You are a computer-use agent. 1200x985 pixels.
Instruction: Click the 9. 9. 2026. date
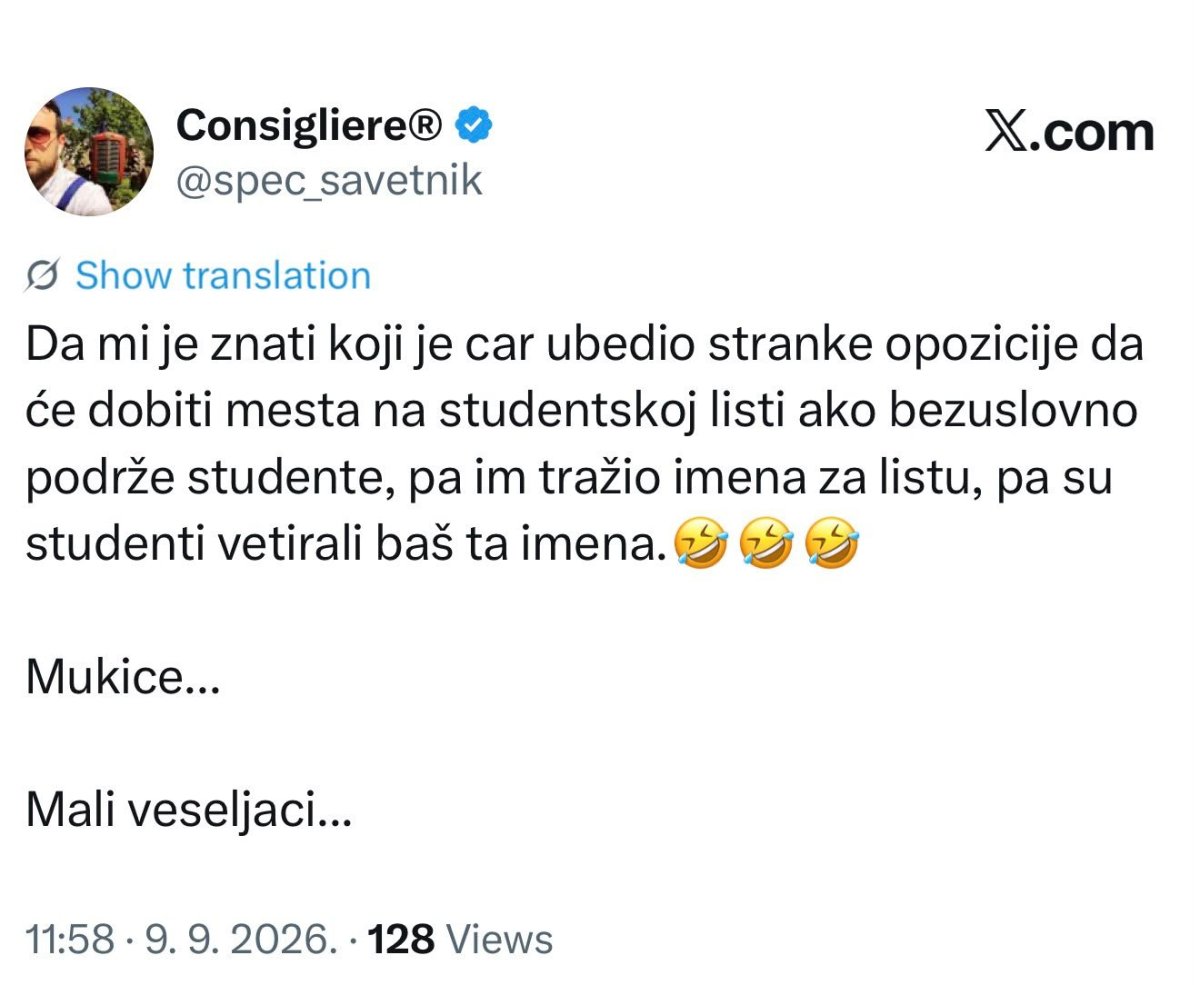click(239, 940)
